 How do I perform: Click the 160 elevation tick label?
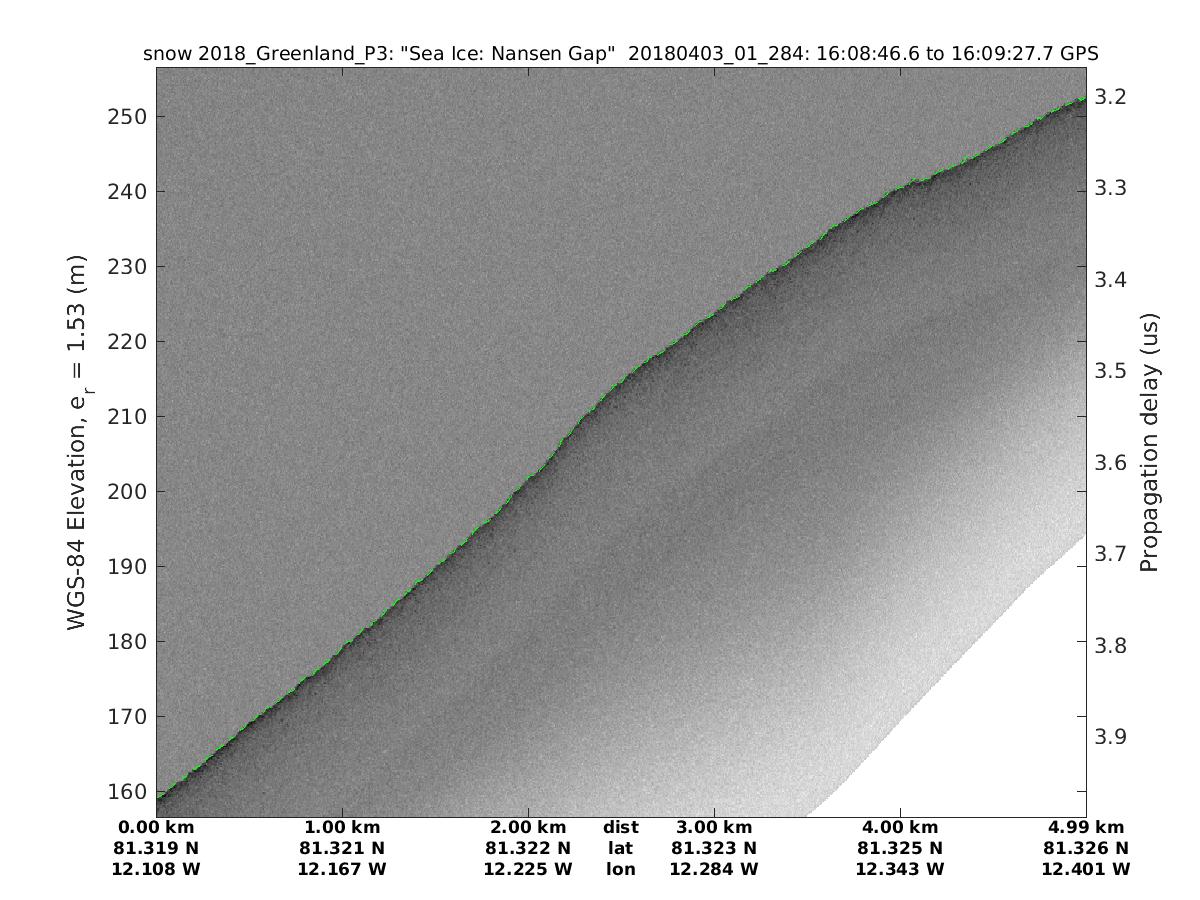point(126,792)
